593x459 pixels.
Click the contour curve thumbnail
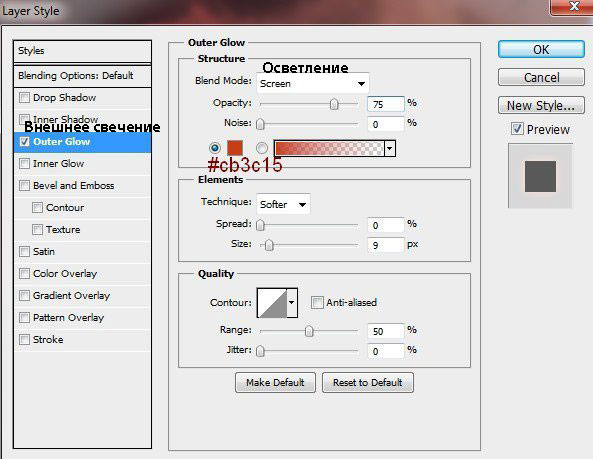click(x=272, y=302)
